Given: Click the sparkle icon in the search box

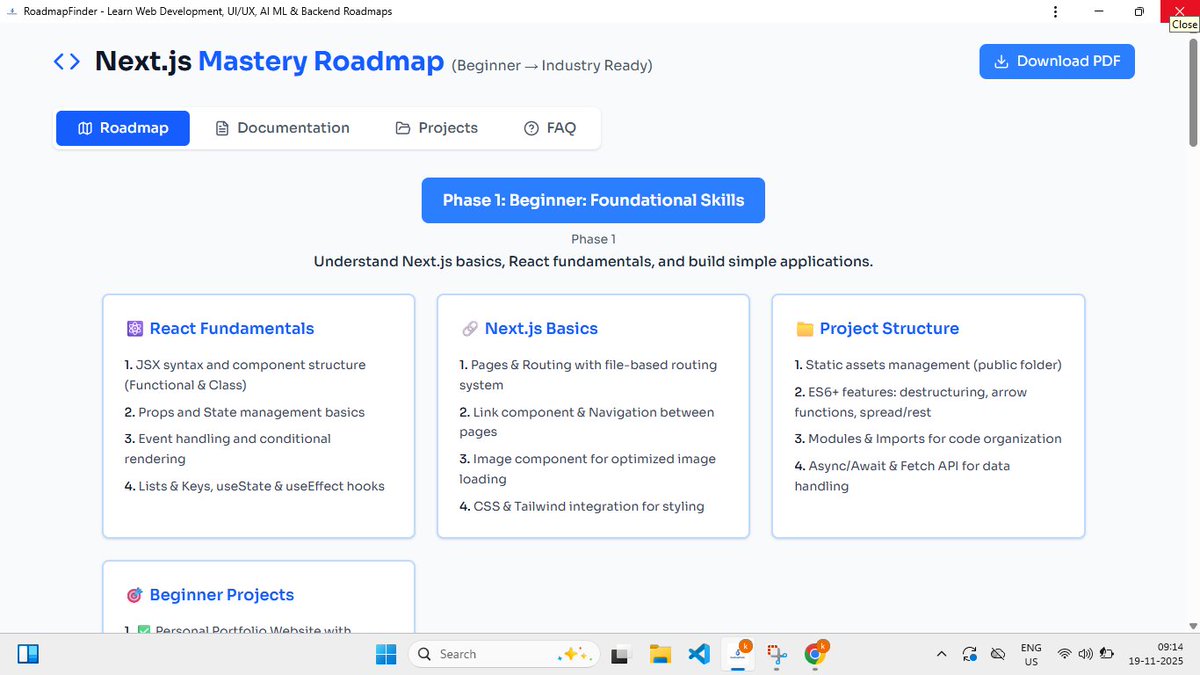Looking at the screenshot, I should coord(574,654).
